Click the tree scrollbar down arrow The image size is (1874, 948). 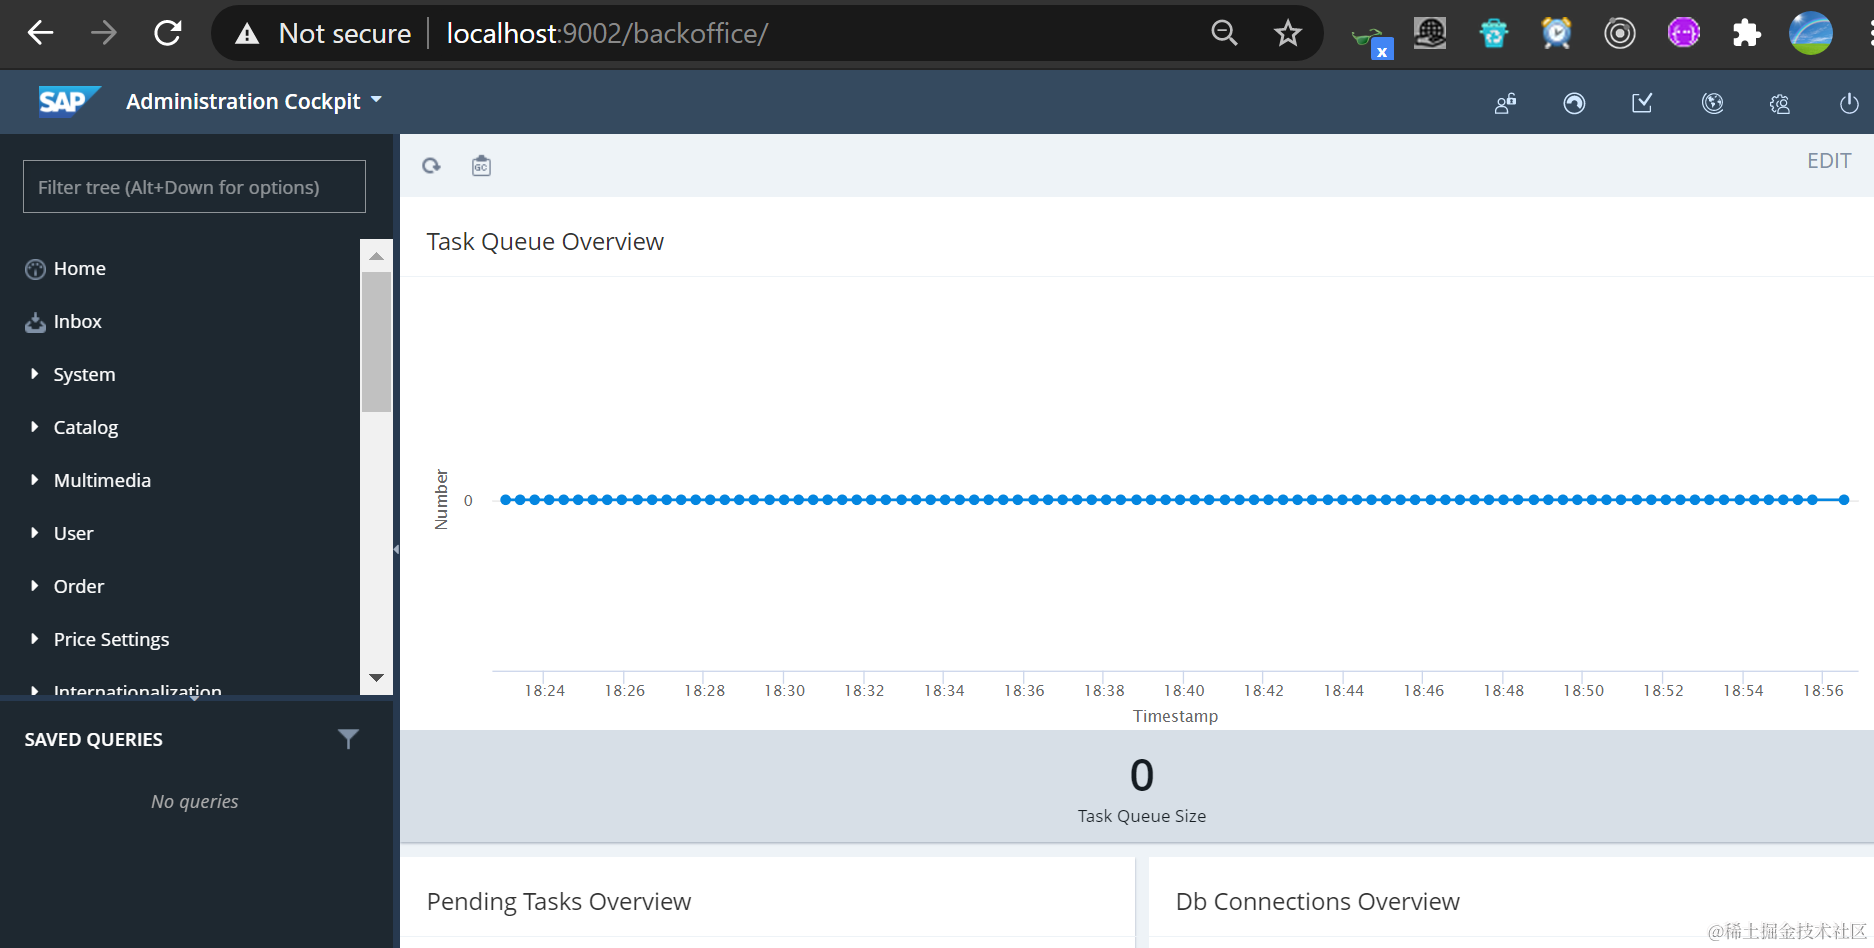pos(376,678)
